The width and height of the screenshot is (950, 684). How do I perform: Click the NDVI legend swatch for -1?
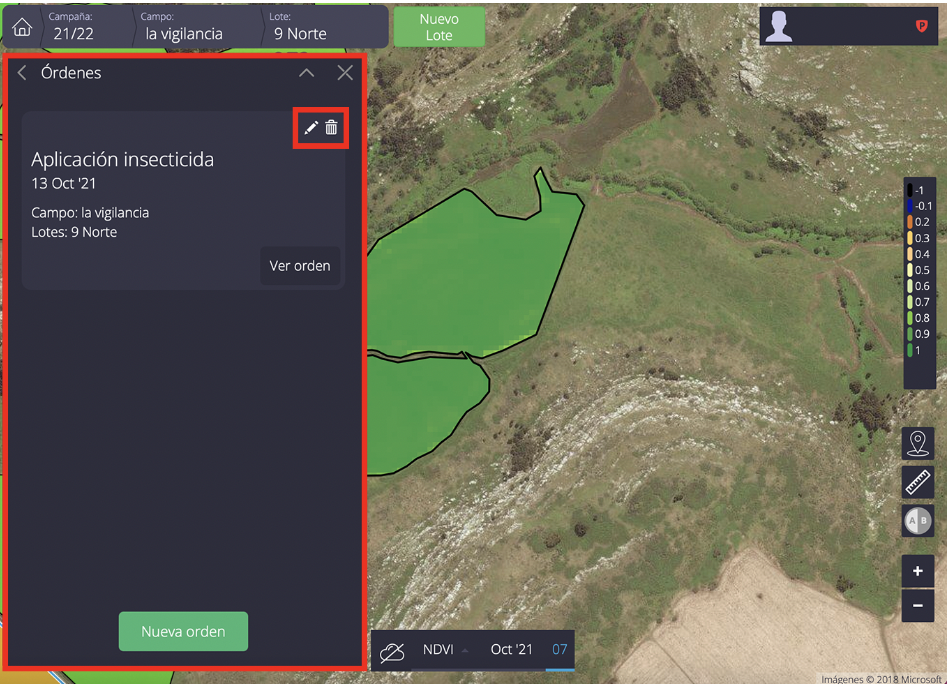tap(910, 190)
